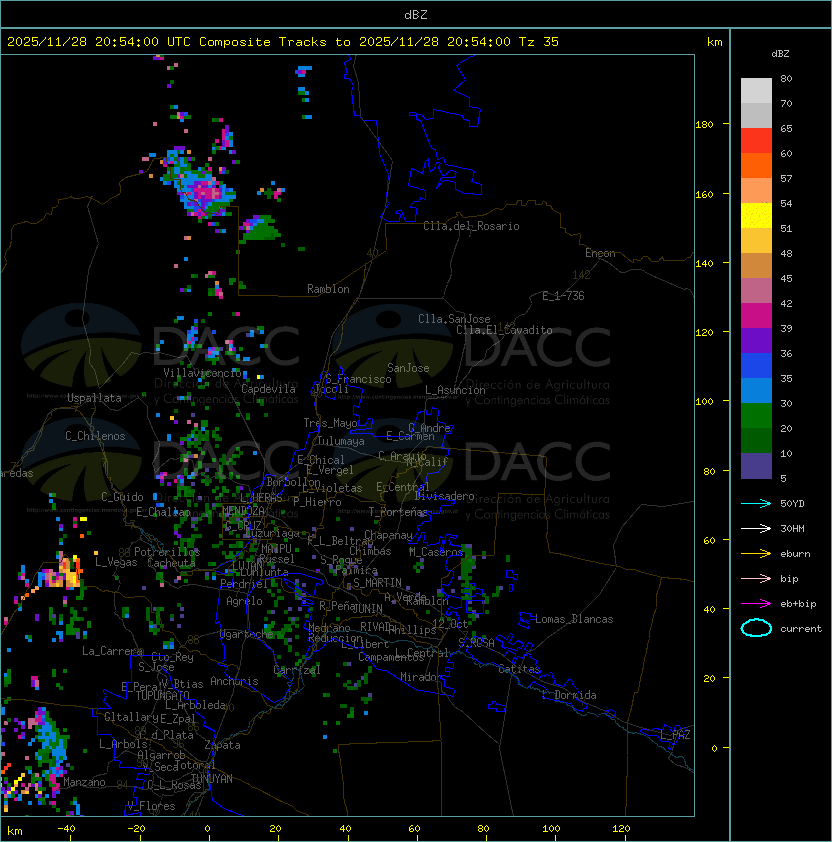Click the 'Manzano' map label

pyautogui.click(x=84, y=782)
